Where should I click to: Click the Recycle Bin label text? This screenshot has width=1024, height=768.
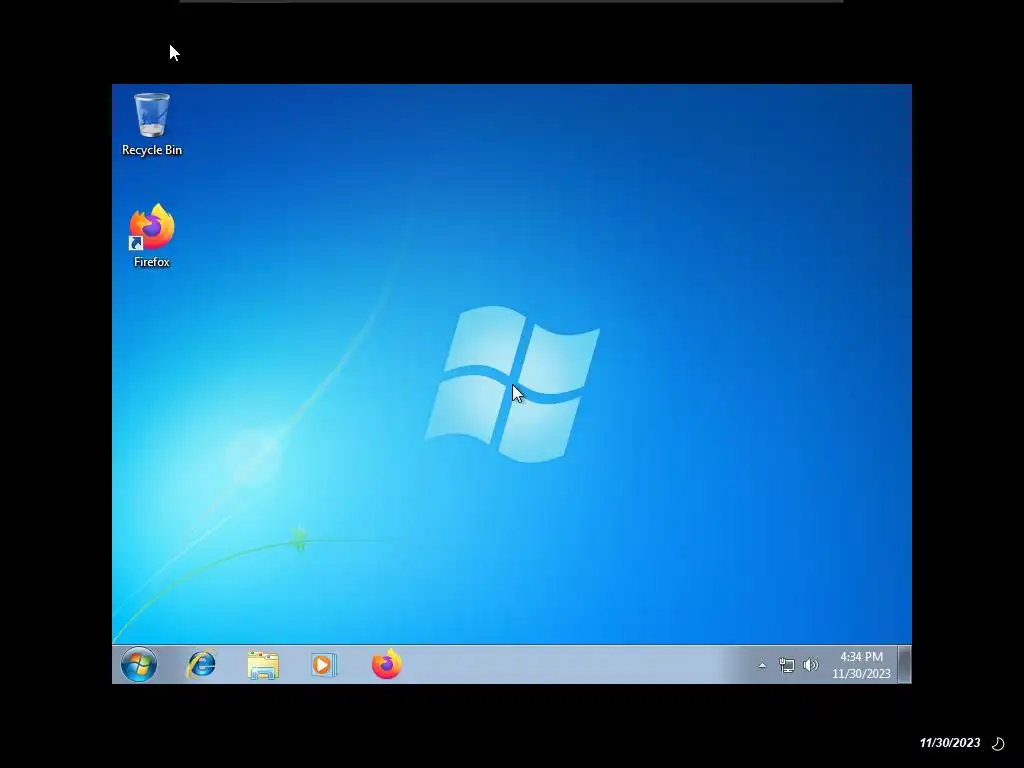coord(152,150)
